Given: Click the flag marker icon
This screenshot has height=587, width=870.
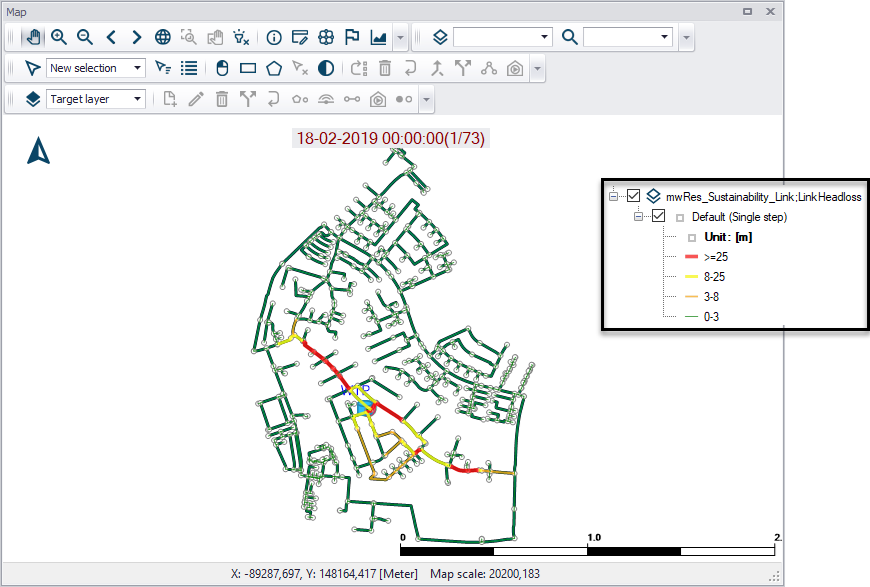Looking at the screenshot, I should pos(352,37).
